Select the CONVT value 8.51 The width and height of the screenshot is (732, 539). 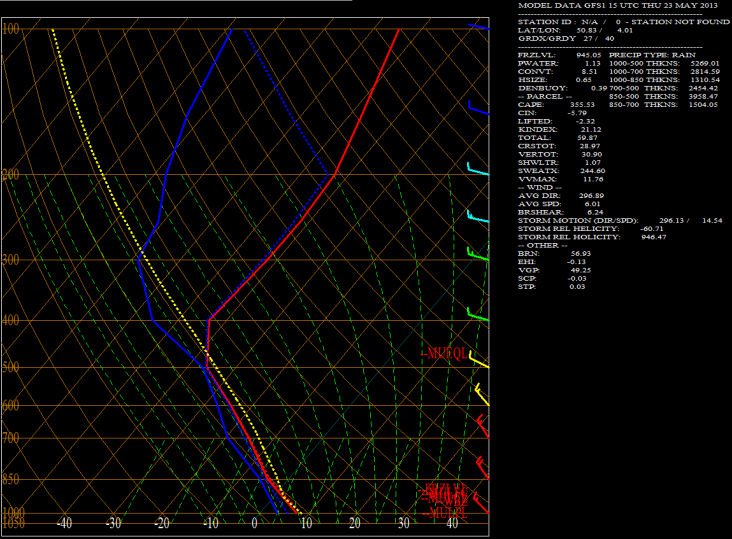click(589, 72)
